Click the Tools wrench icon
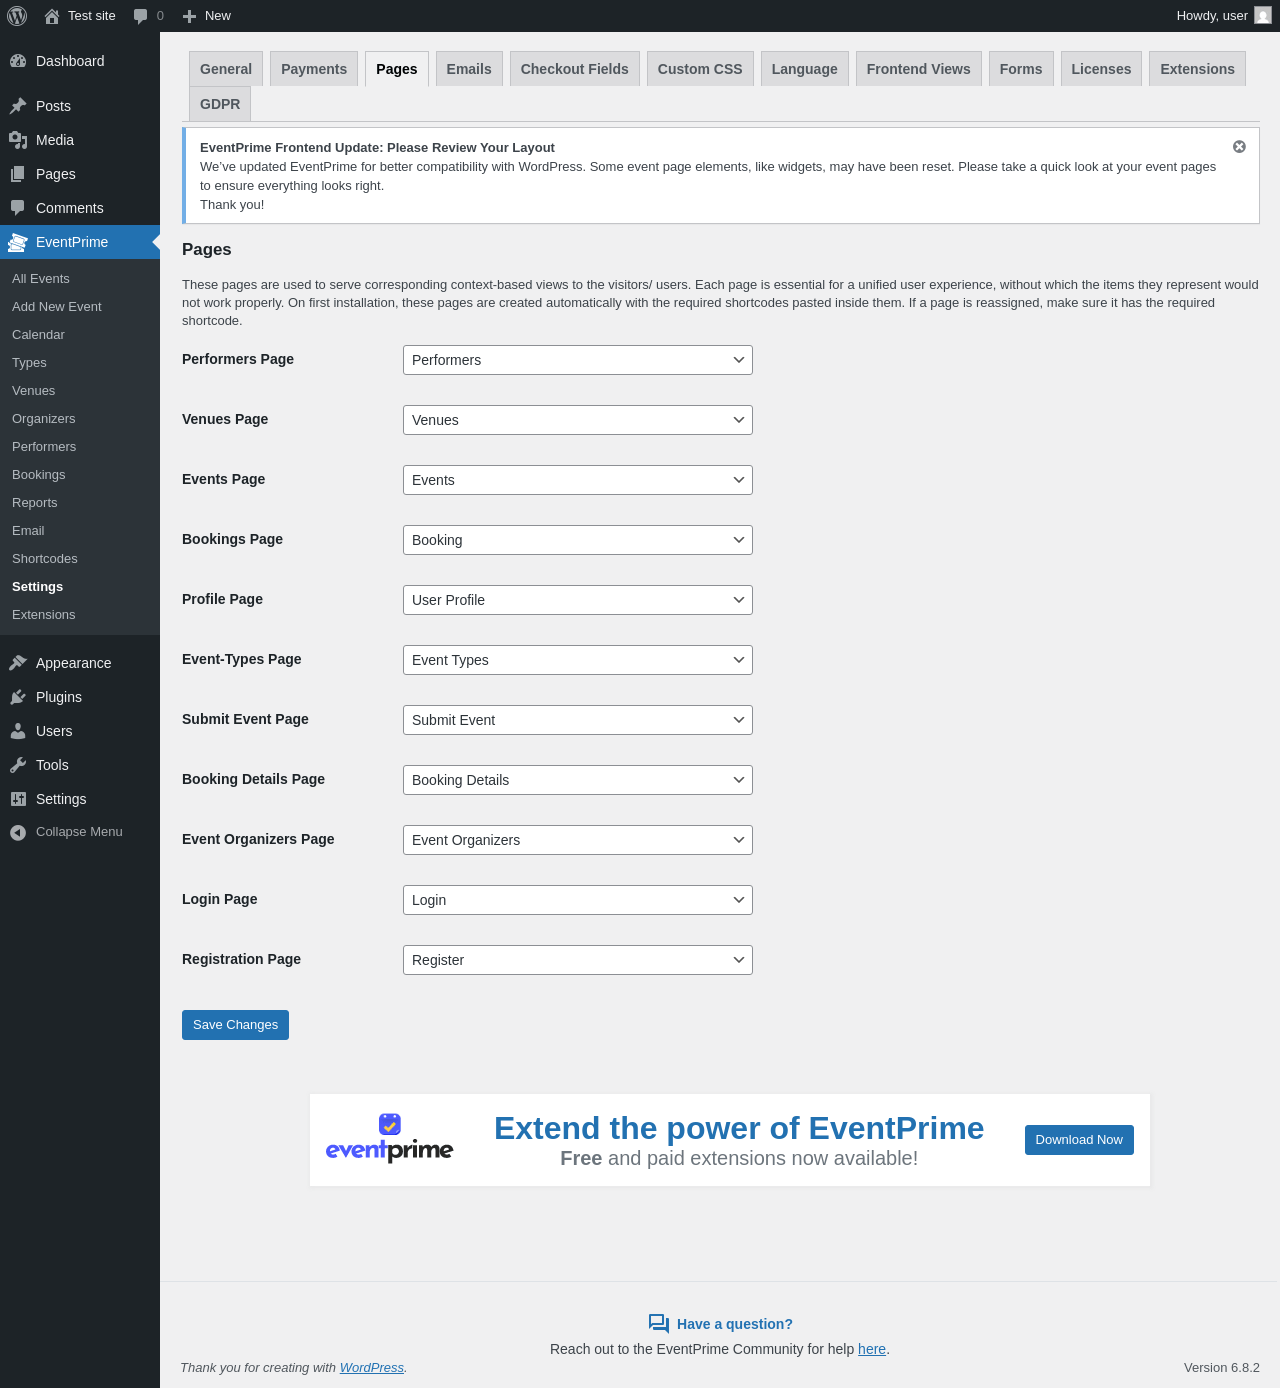Screen dimensions: 1280x1388 pyautogui.click(x=18, y=765)
